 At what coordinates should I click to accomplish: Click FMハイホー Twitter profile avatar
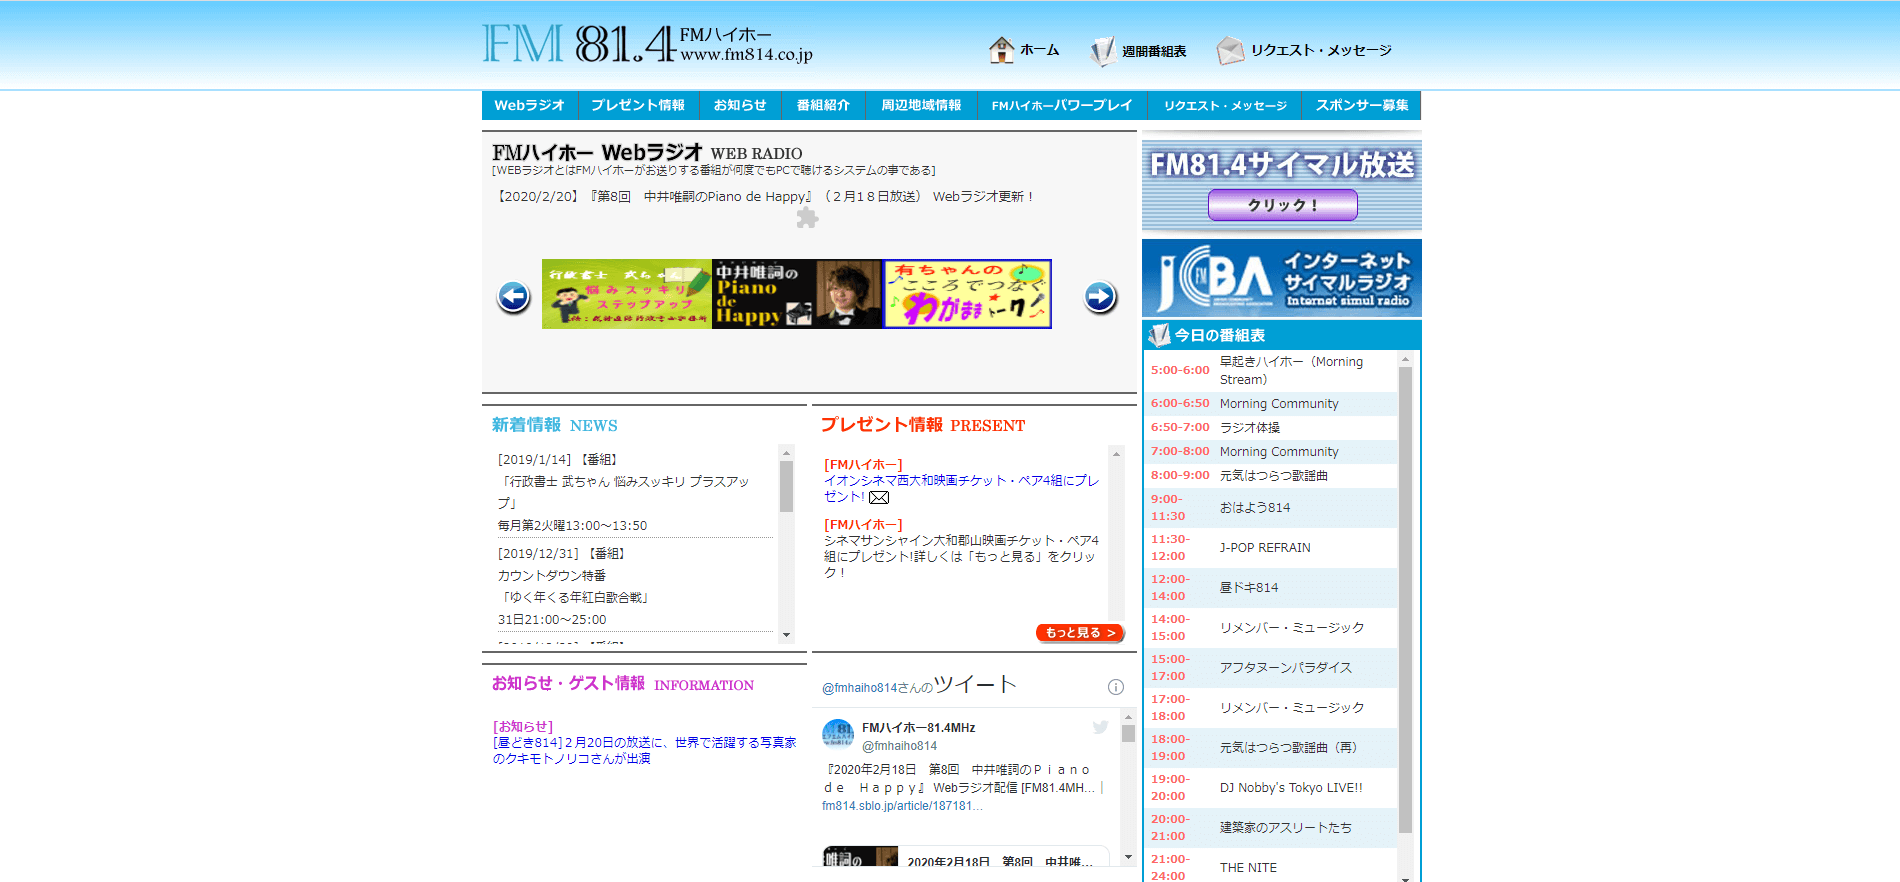point(838,734)
